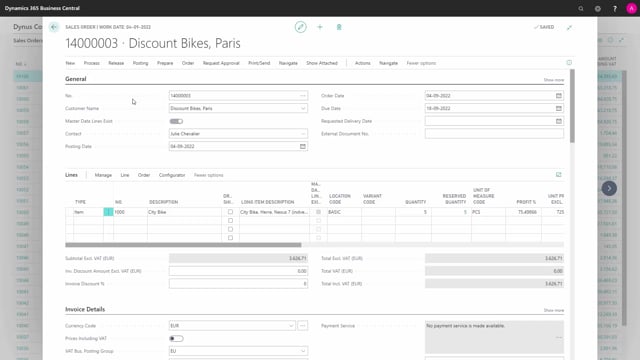This screenshot has width=640, height=360.
Task: Open the settings gear in top bar
Action: click(598, 8)
